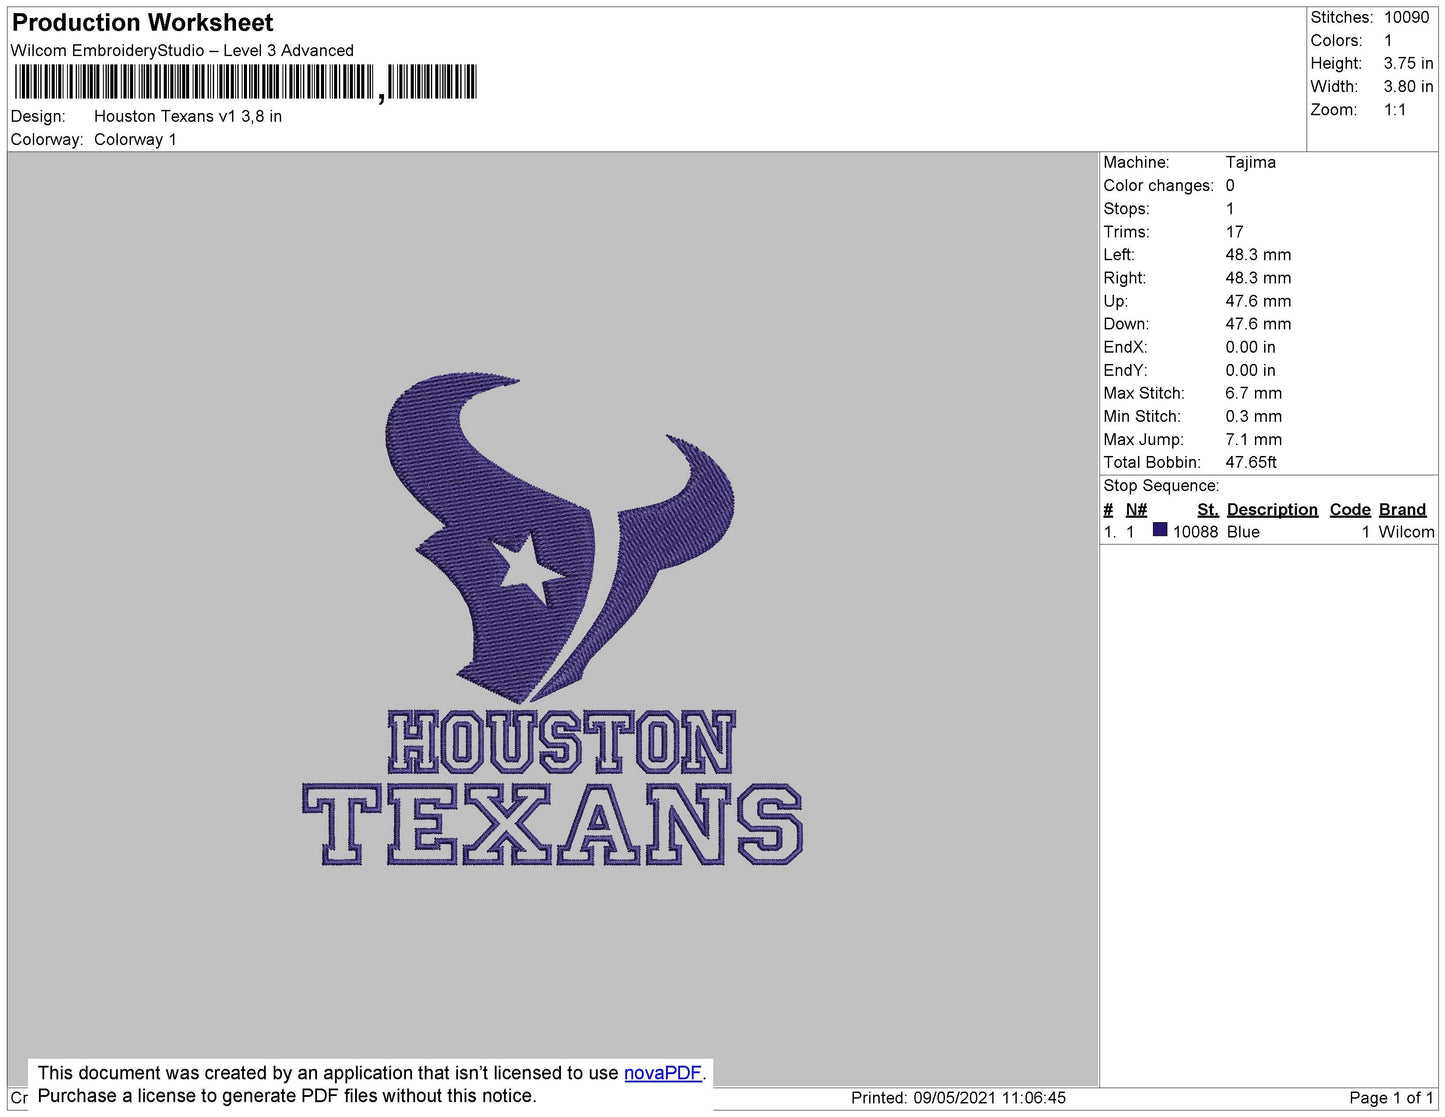Click the 'Blue' color description
The height and width of the screenshot is (1117, 1445).
1243,532
